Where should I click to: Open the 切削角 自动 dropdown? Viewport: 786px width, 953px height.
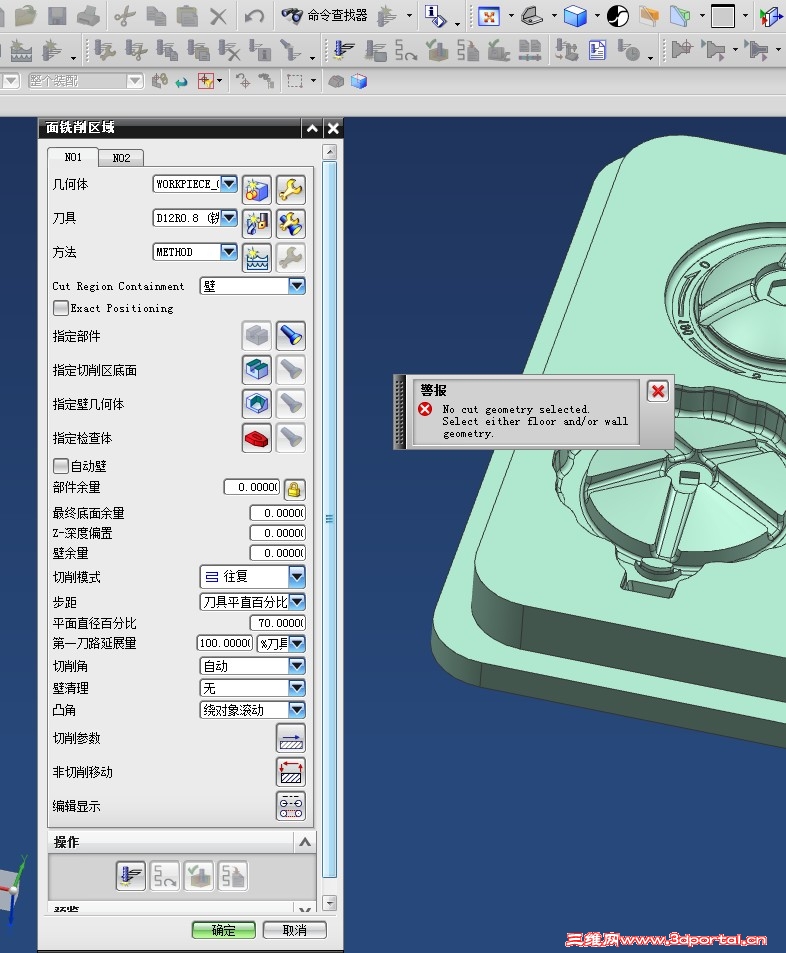coord(297,666)
